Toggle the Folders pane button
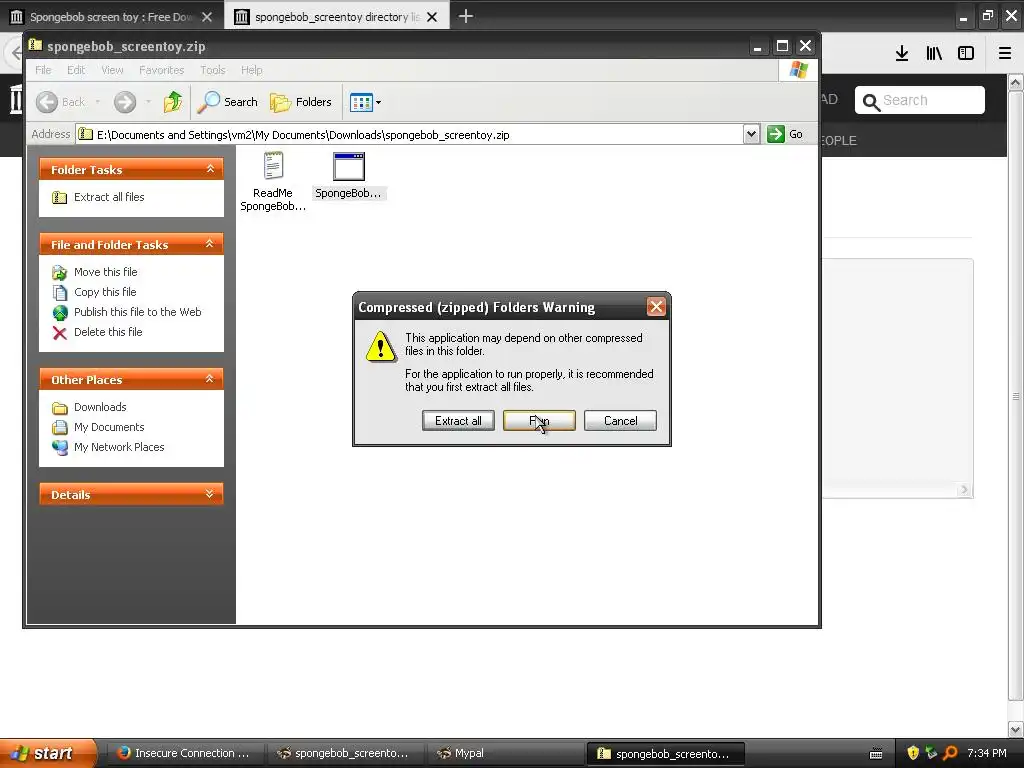The height and width of the screenshot is (768, 1024). (301, 102)
